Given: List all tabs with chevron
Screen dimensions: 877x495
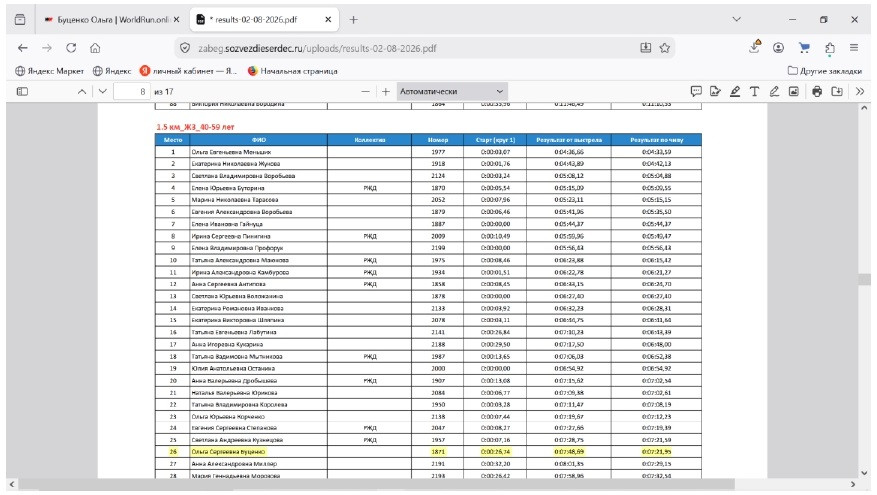Looking at the screenshot, I should 737,20.
